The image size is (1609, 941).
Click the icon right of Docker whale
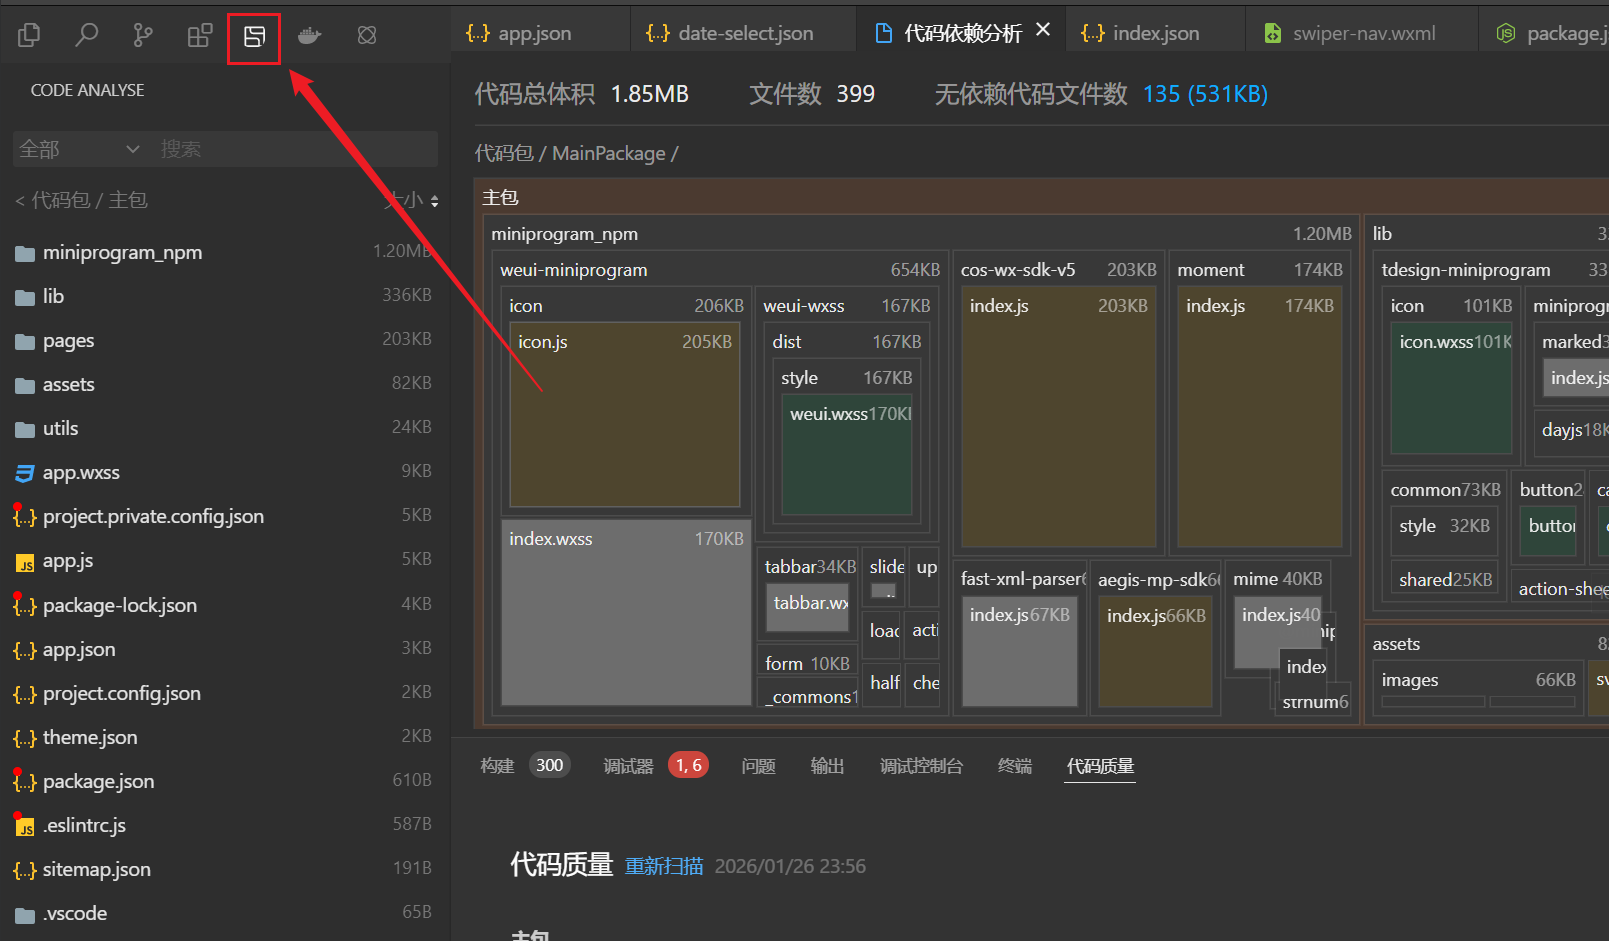[x=367, y=36]
